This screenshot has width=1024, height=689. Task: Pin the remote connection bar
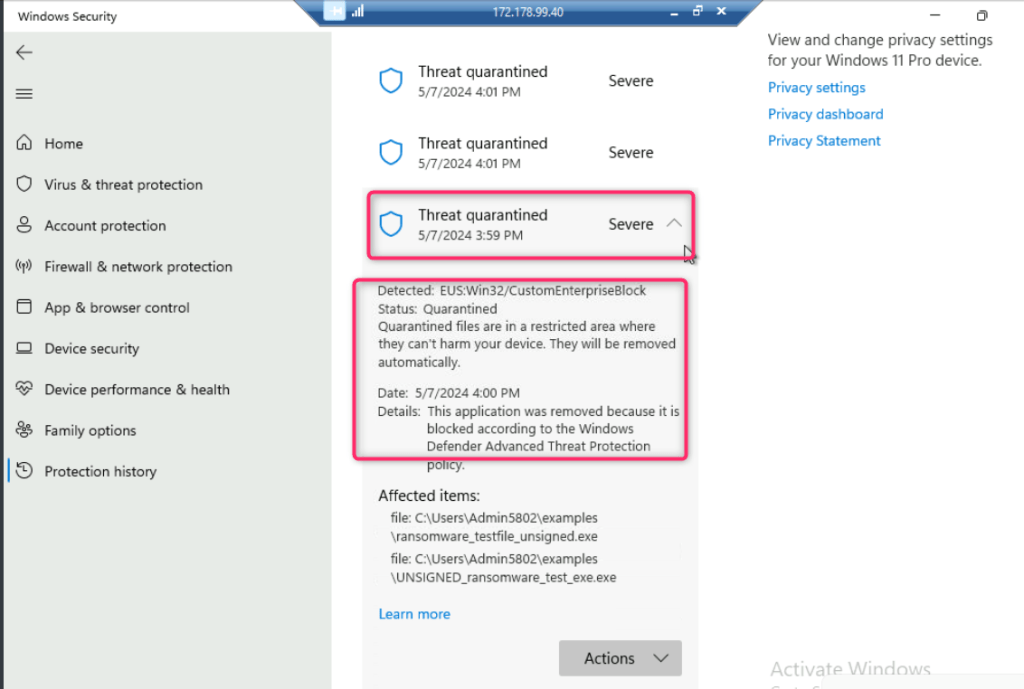click(335, 12)
